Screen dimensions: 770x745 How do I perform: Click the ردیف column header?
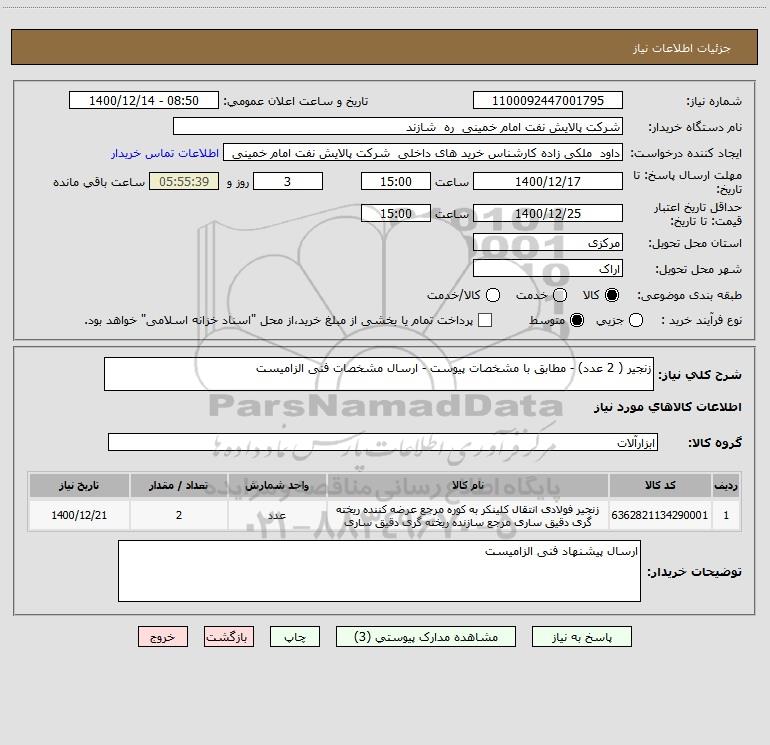pos(726,486)
